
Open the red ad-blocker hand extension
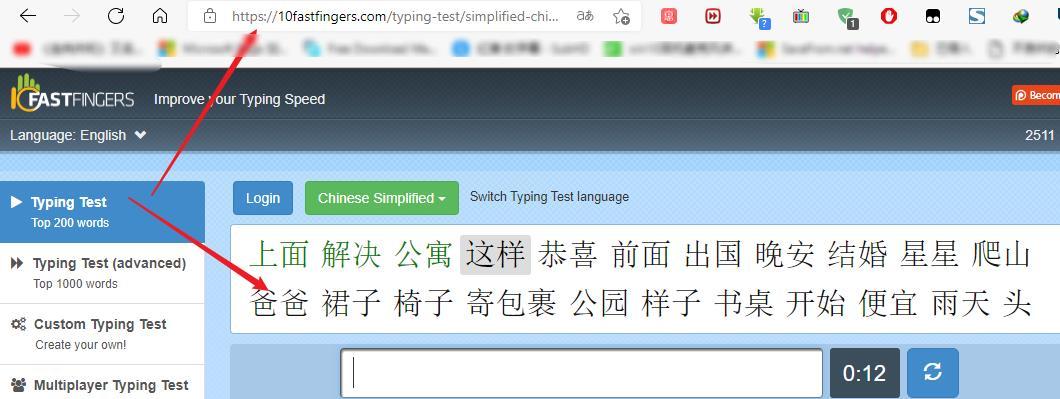coord(889,16)
